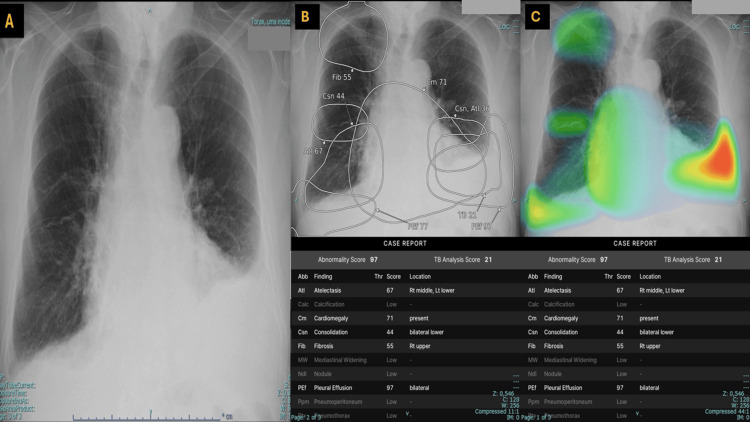Click Abnormality Score 97 in panel B report
Image resolution: width=750 pixels, height=422 pixels.
click(348, 260)
